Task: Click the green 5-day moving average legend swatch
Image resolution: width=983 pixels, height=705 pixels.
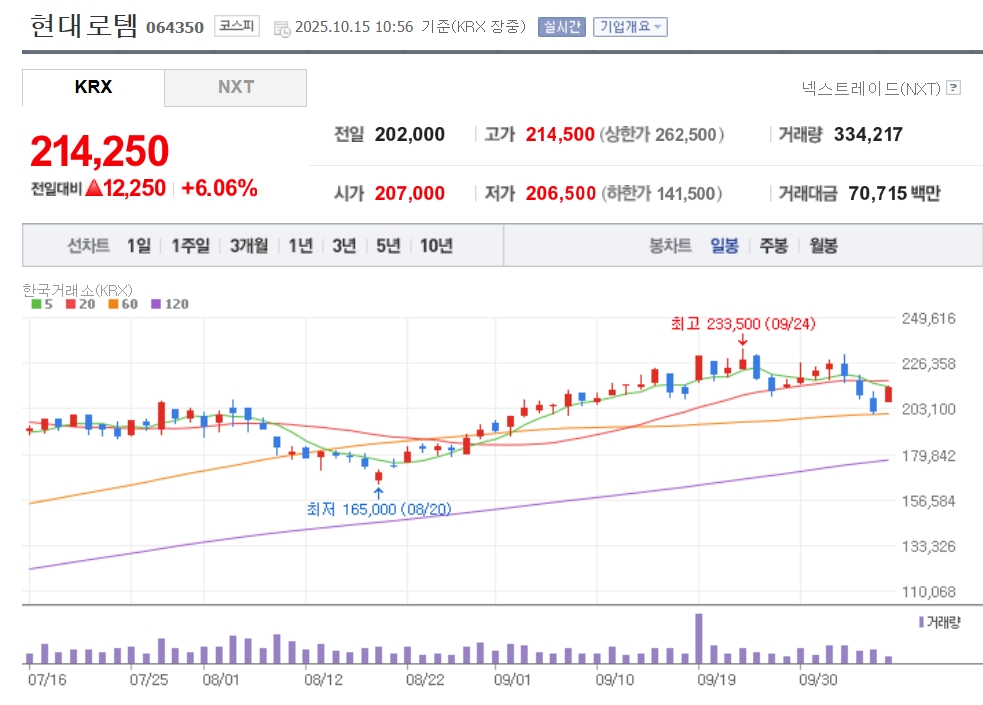Action: (x=36, y=304)
